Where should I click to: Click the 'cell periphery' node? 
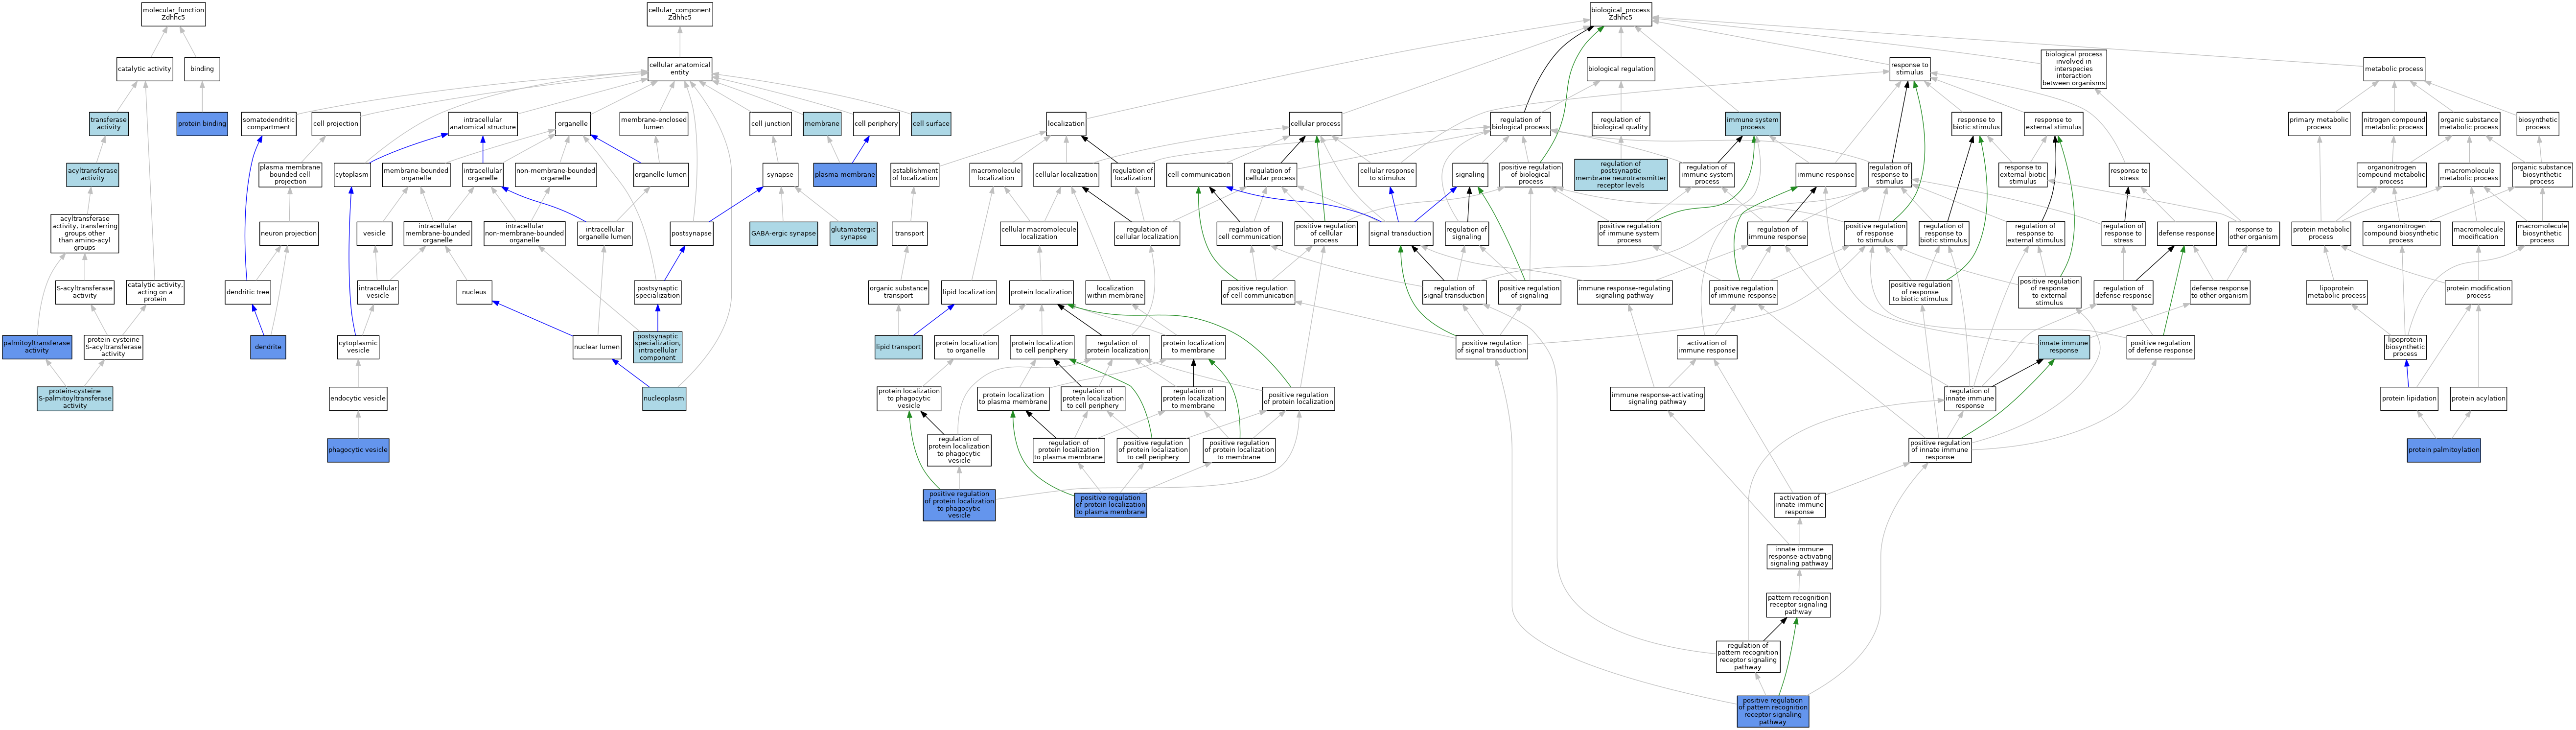(x=876, y=124)
